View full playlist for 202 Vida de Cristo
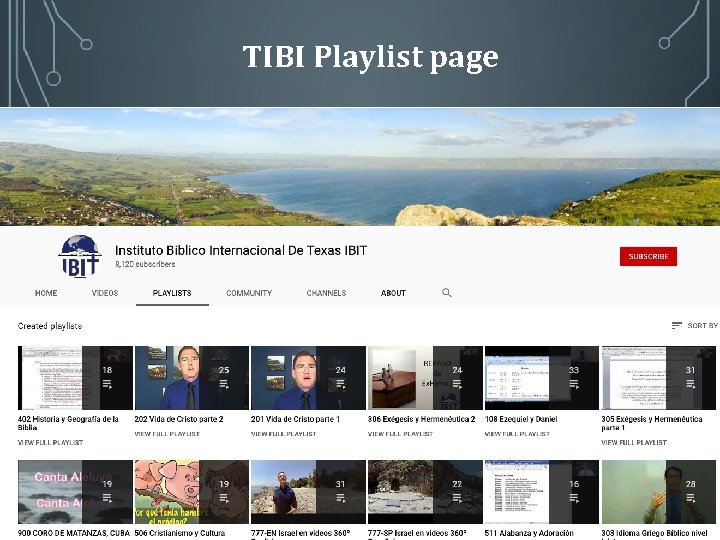This screenshot has height=540, width=720. (167, 433)
